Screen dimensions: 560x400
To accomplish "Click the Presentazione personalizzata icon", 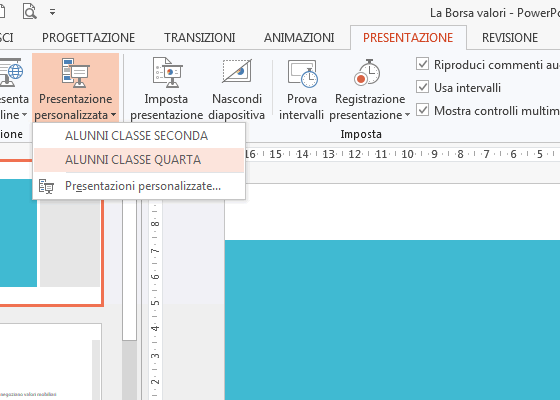I will tap(76, 72).
